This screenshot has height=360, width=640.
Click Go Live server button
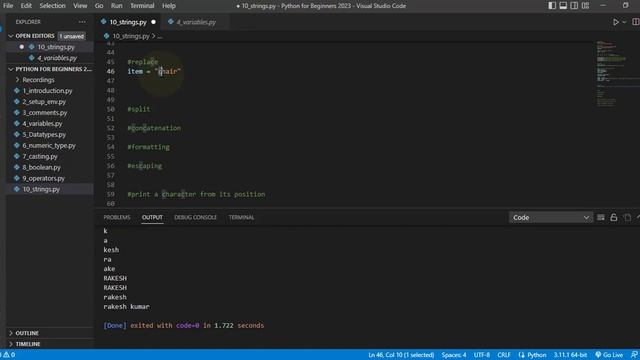pos(609,355)
